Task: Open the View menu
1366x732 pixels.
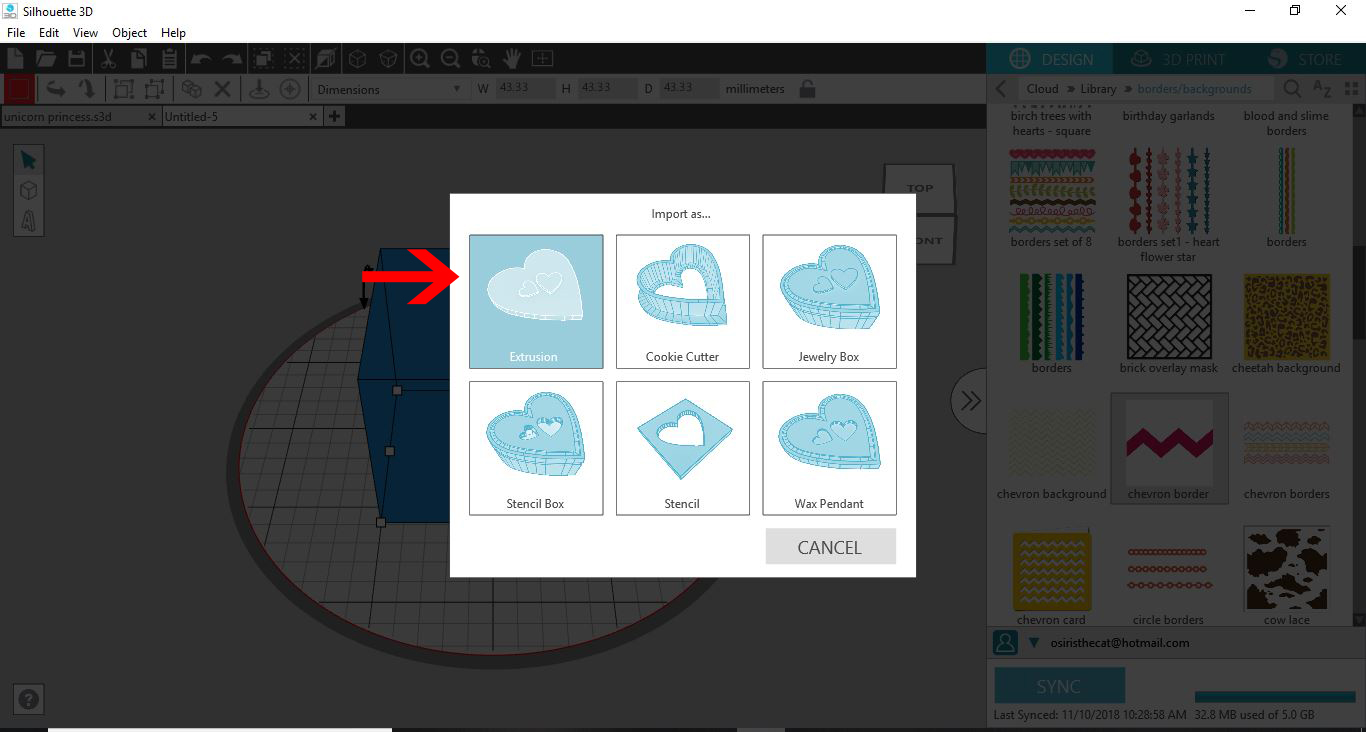Action: [x=85, y=33]
